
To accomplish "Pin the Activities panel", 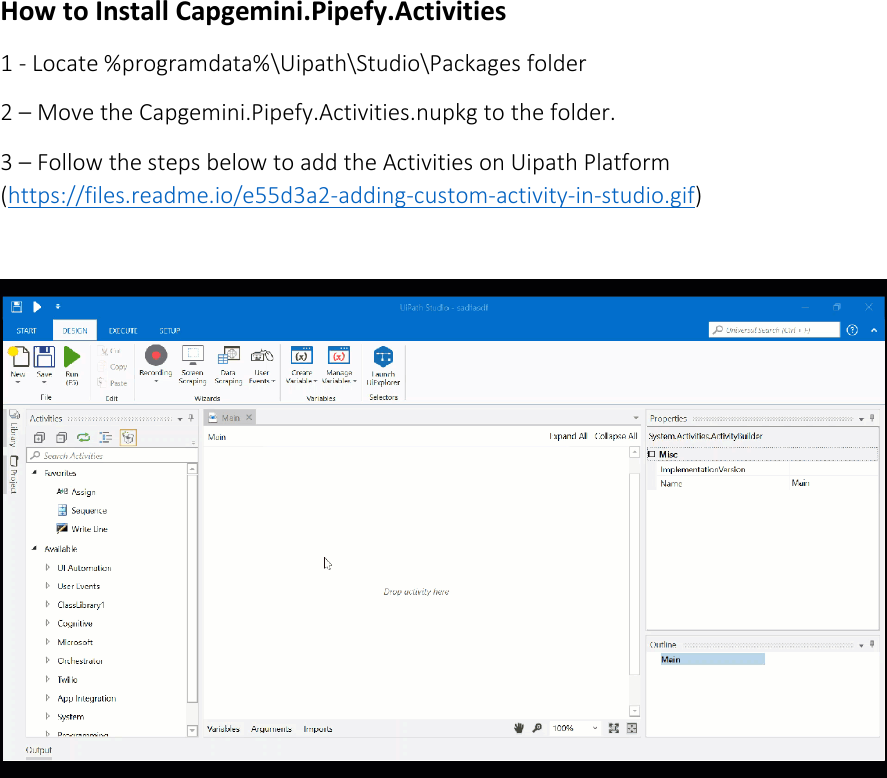I will coord(191,418).
